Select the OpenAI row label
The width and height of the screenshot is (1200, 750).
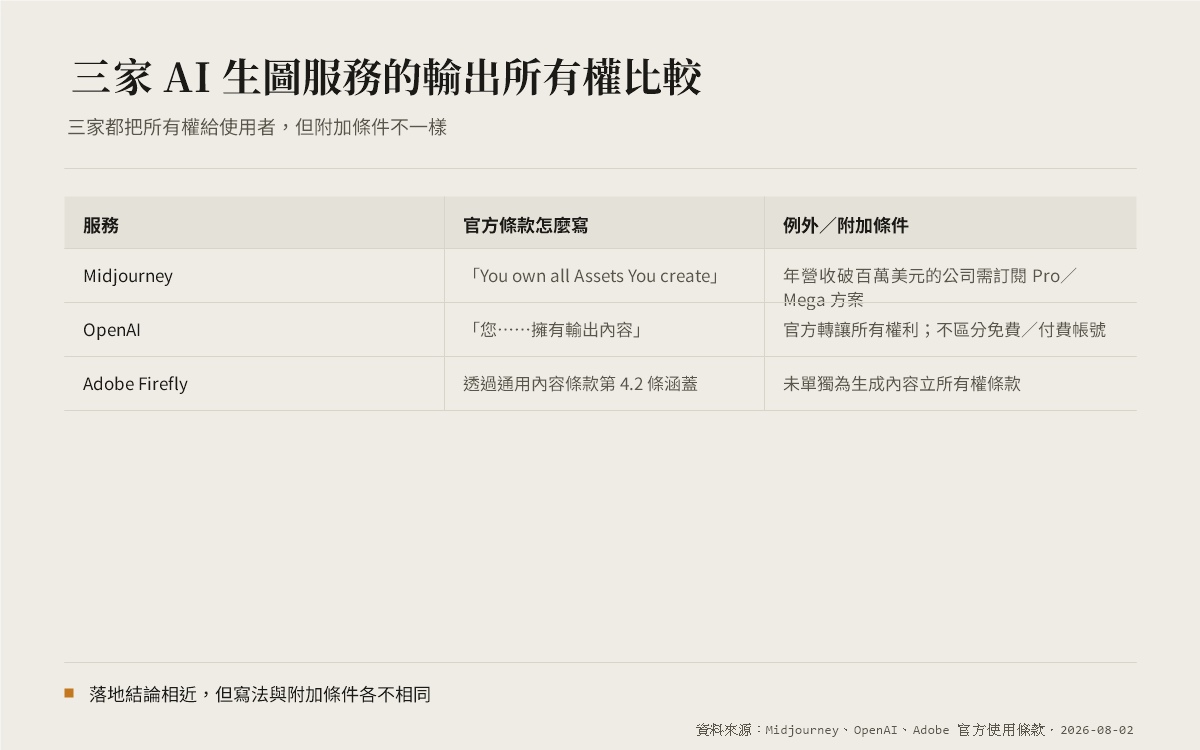(112, 330)
